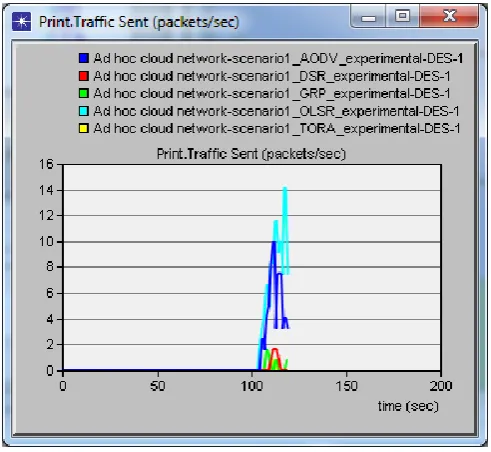Click the 200 label on the x-axis

click(441, 386)
